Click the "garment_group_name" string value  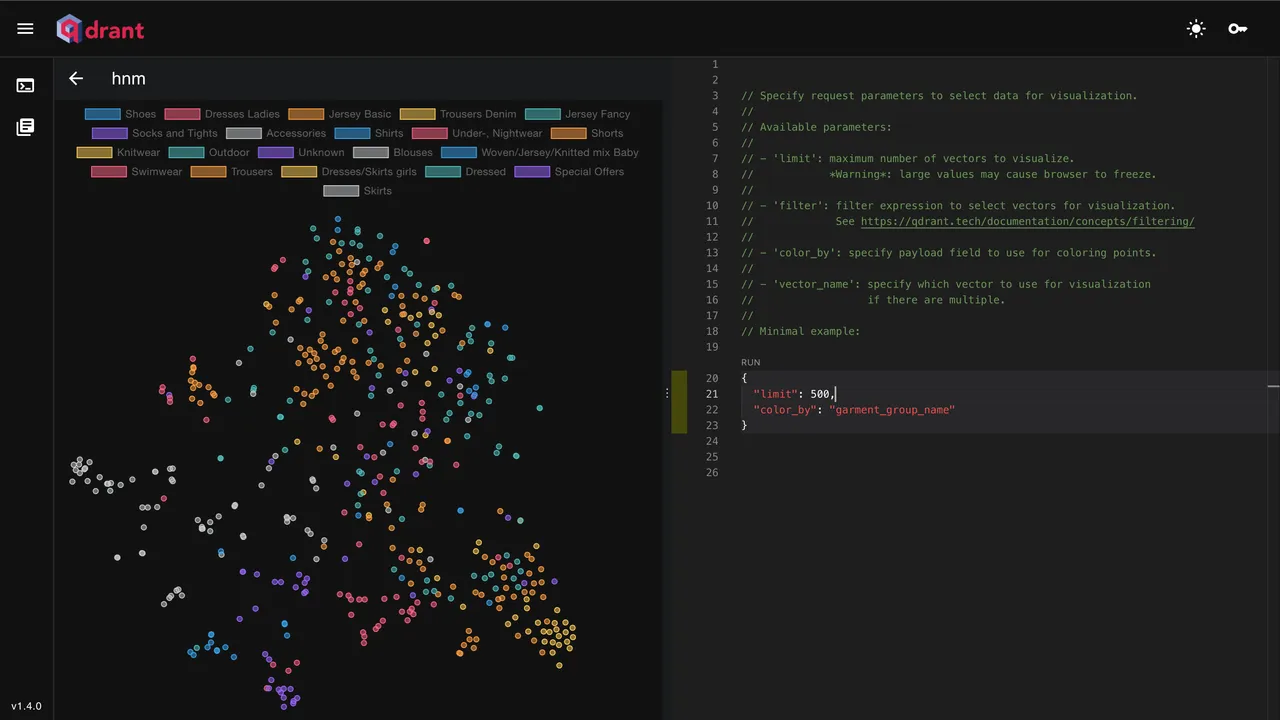pyautogui.click(x=892, y=410)
